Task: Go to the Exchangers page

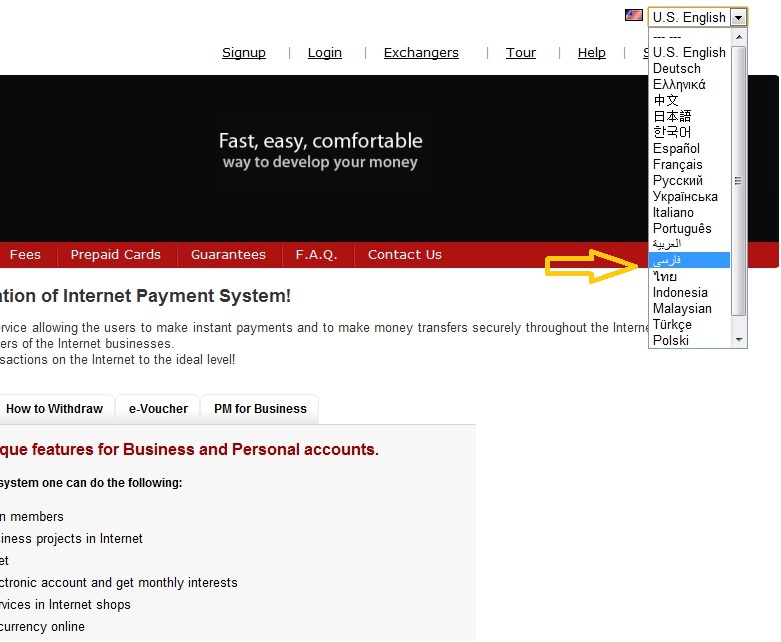Action: [x=421, y=52]
